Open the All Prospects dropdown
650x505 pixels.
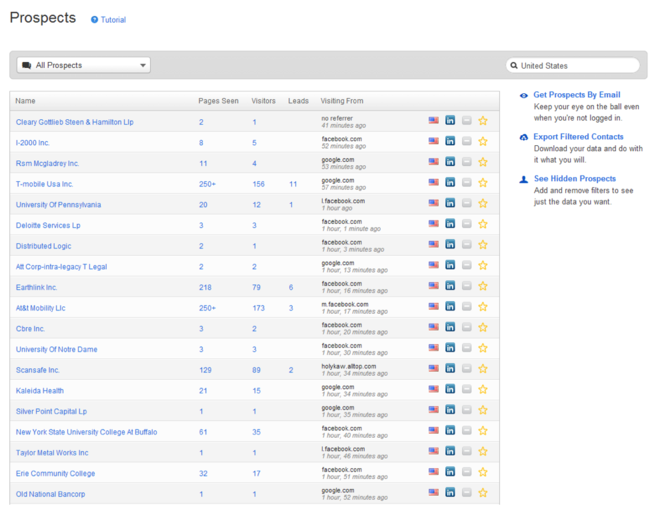tap(84, 65)
